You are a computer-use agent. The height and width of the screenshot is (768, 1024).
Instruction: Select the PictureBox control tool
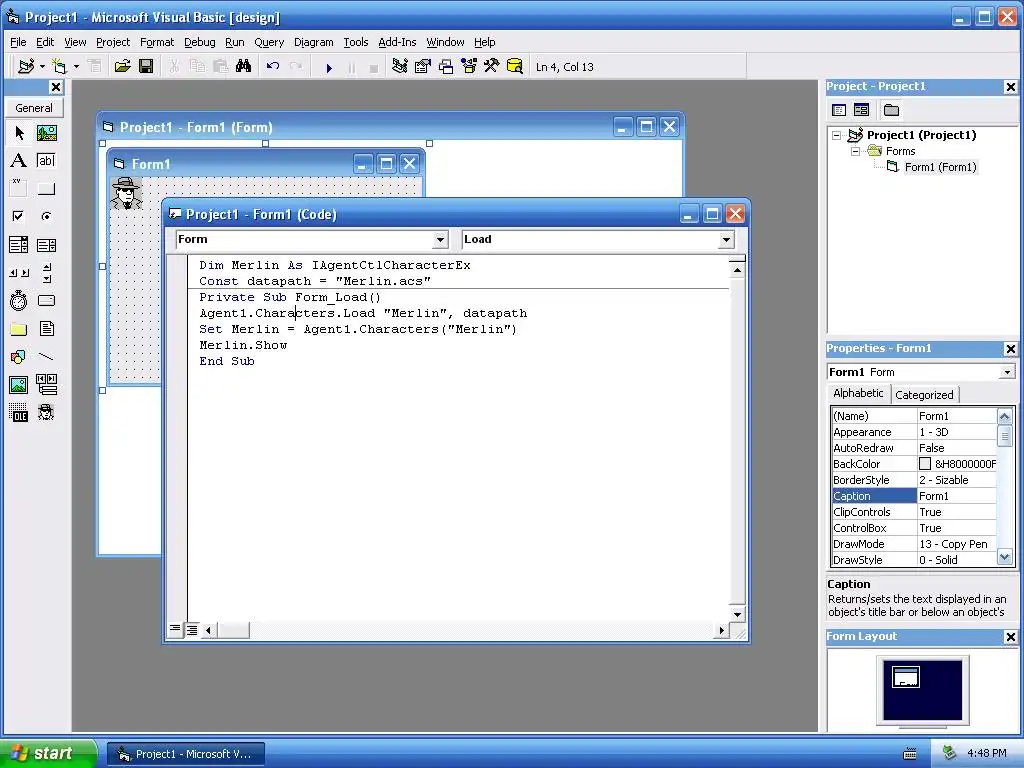pos(46,133)
